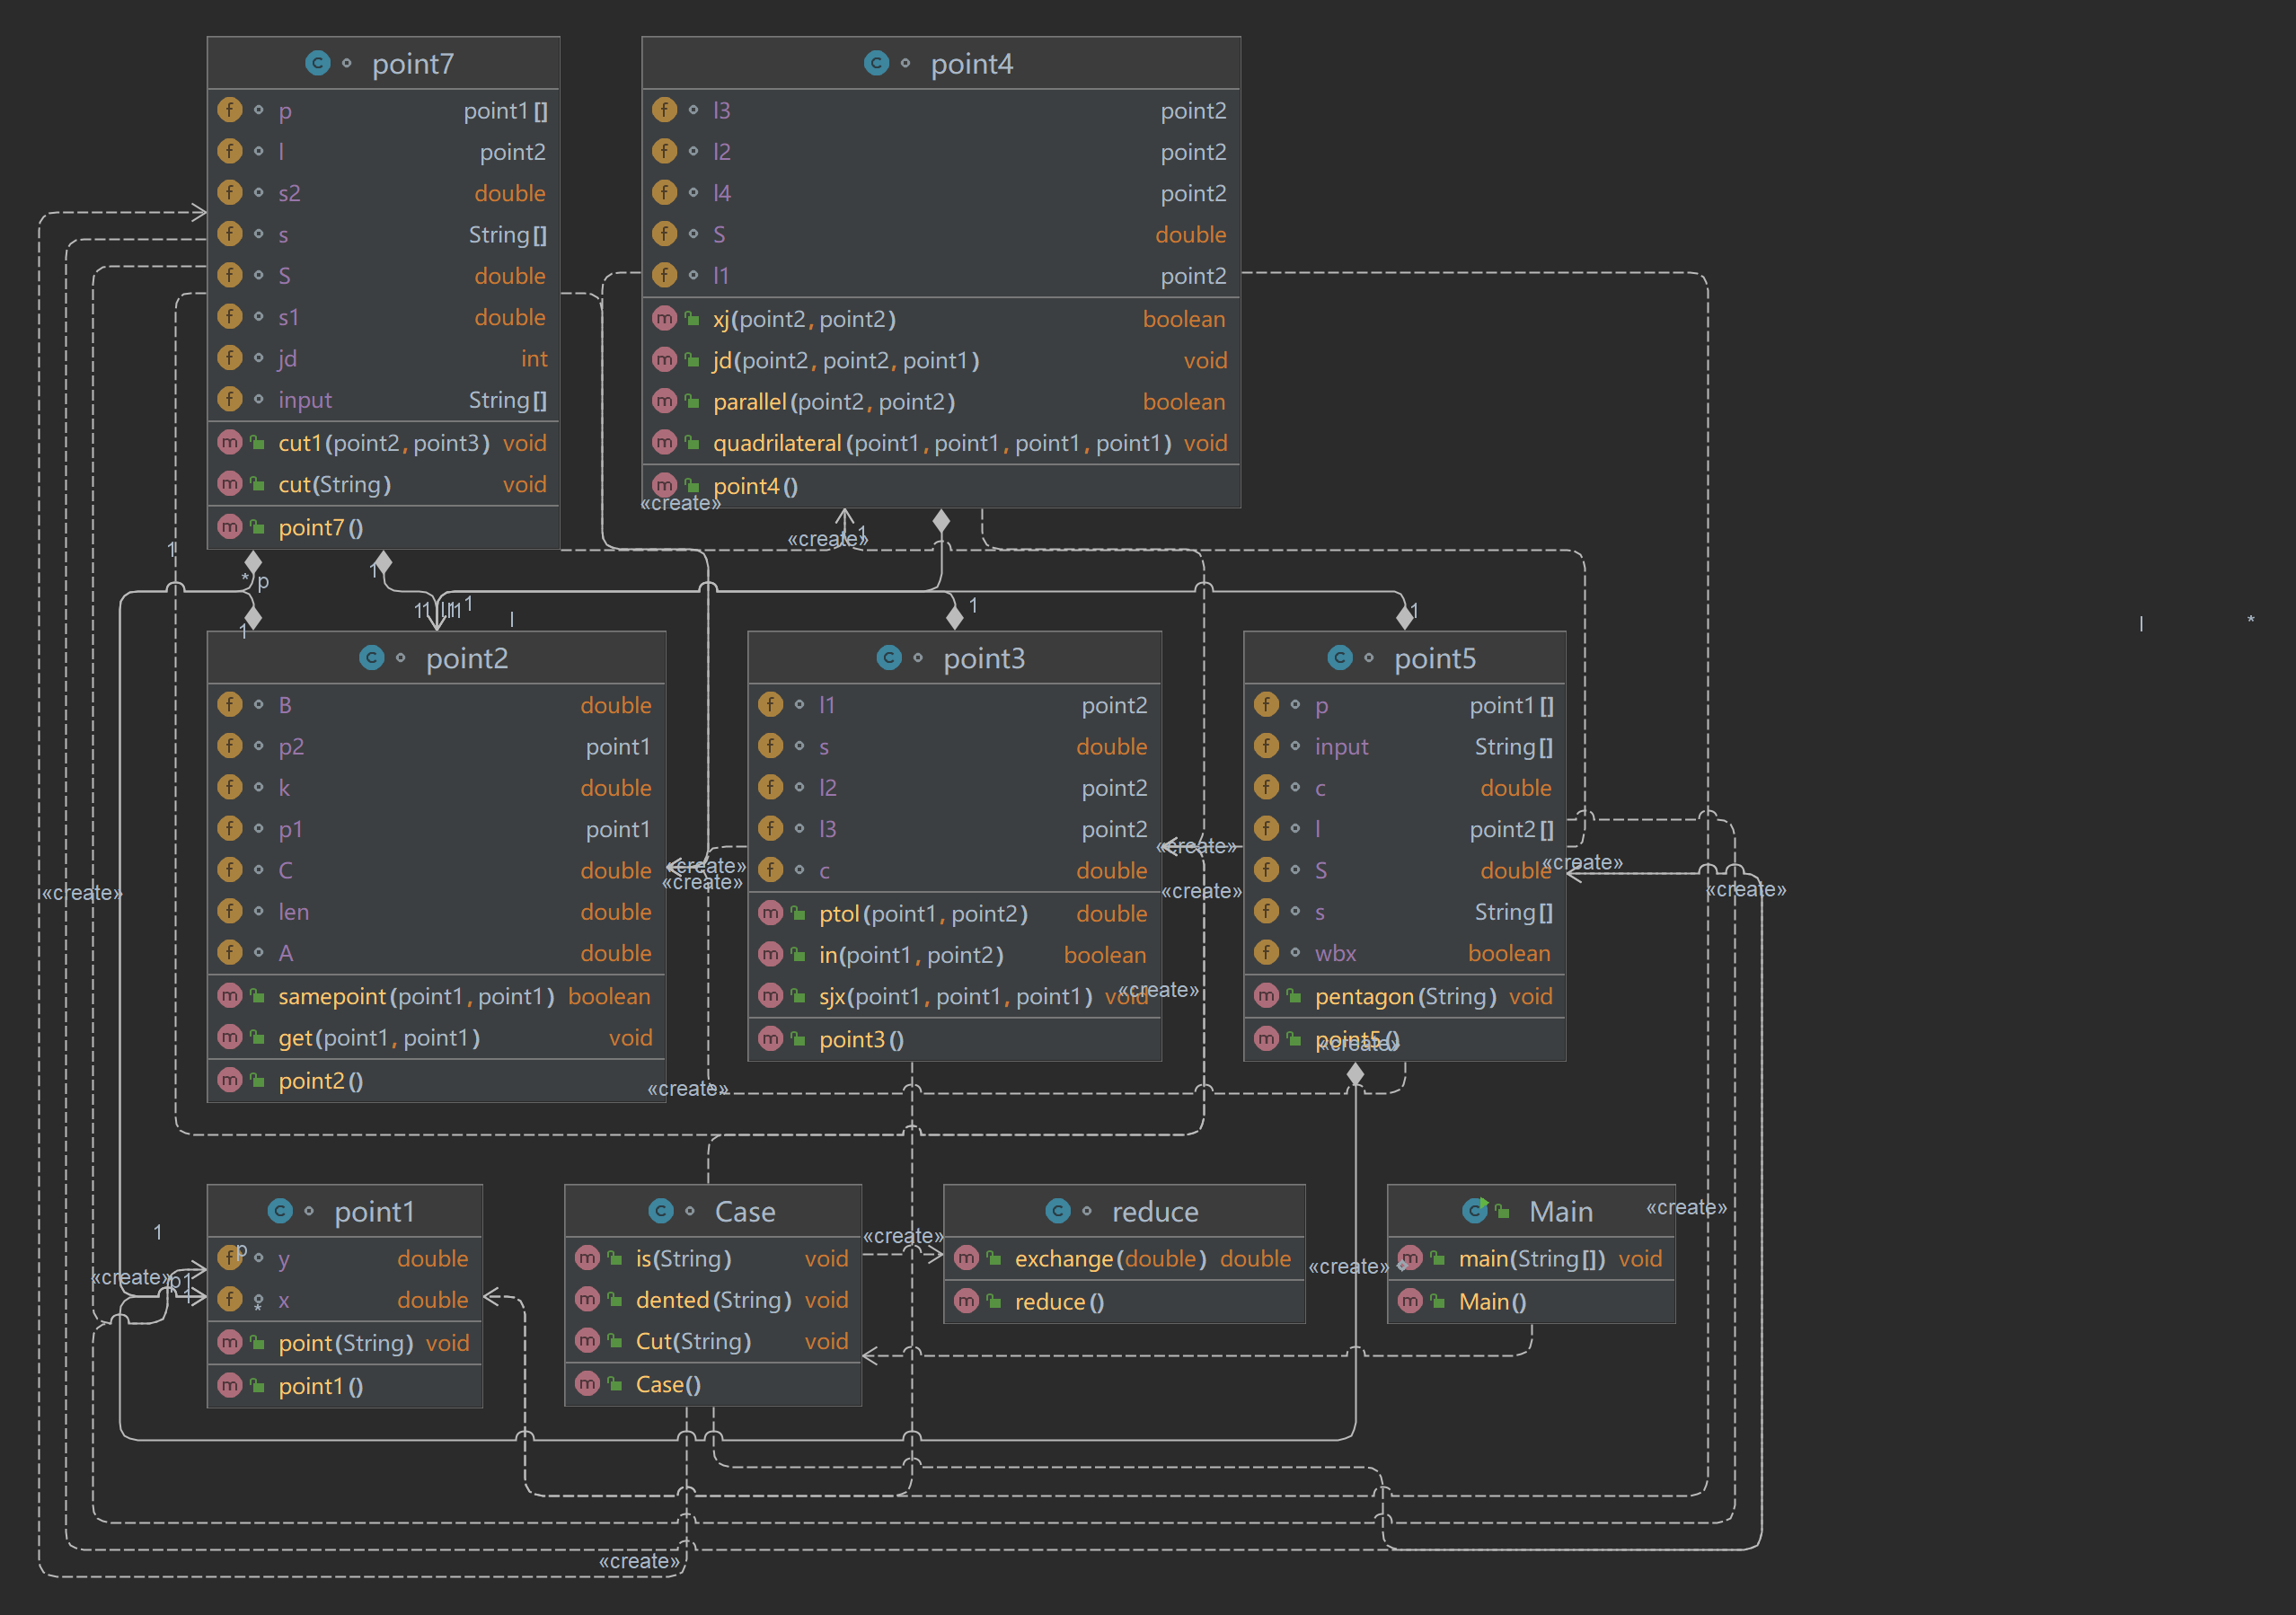Select the Main class header
Viewport: 2296px width, 1615px height.
[1531, 1211]
